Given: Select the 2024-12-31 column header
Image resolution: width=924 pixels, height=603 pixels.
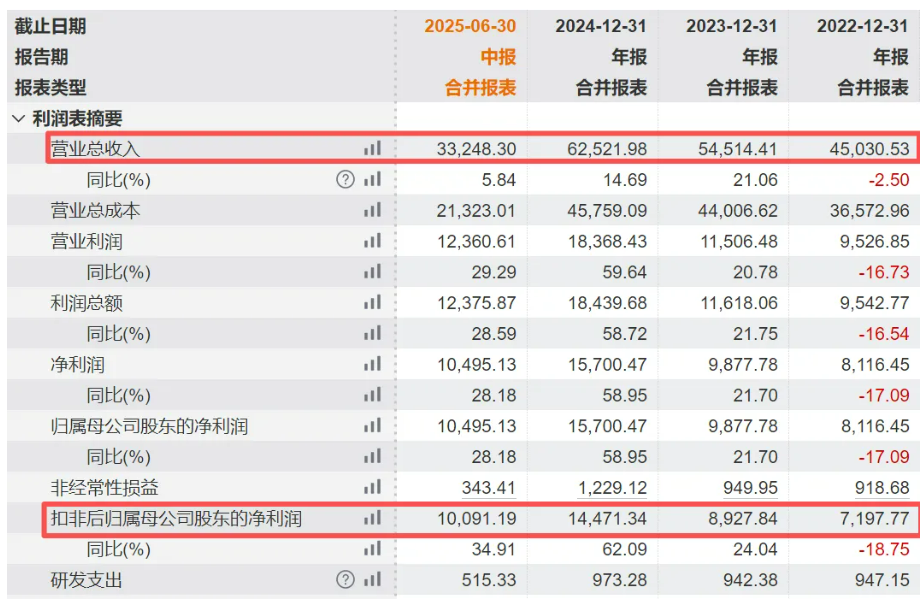Looking at the screenshot, I should coord(600,27).
